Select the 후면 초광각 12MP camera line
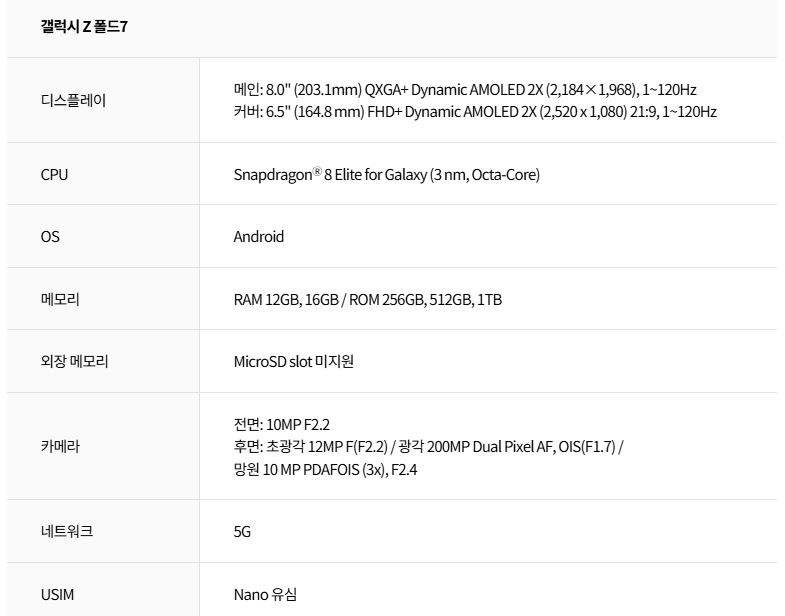Screen dimensions: 785x616 click(428, 446)
